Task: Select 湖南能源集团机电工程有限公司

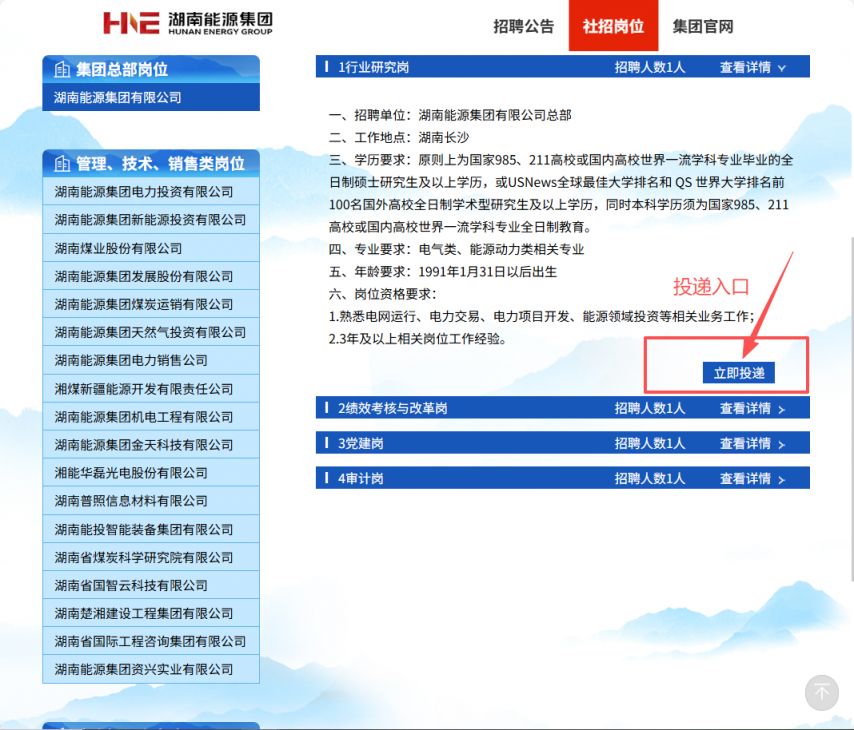Action: coord(151,417)
